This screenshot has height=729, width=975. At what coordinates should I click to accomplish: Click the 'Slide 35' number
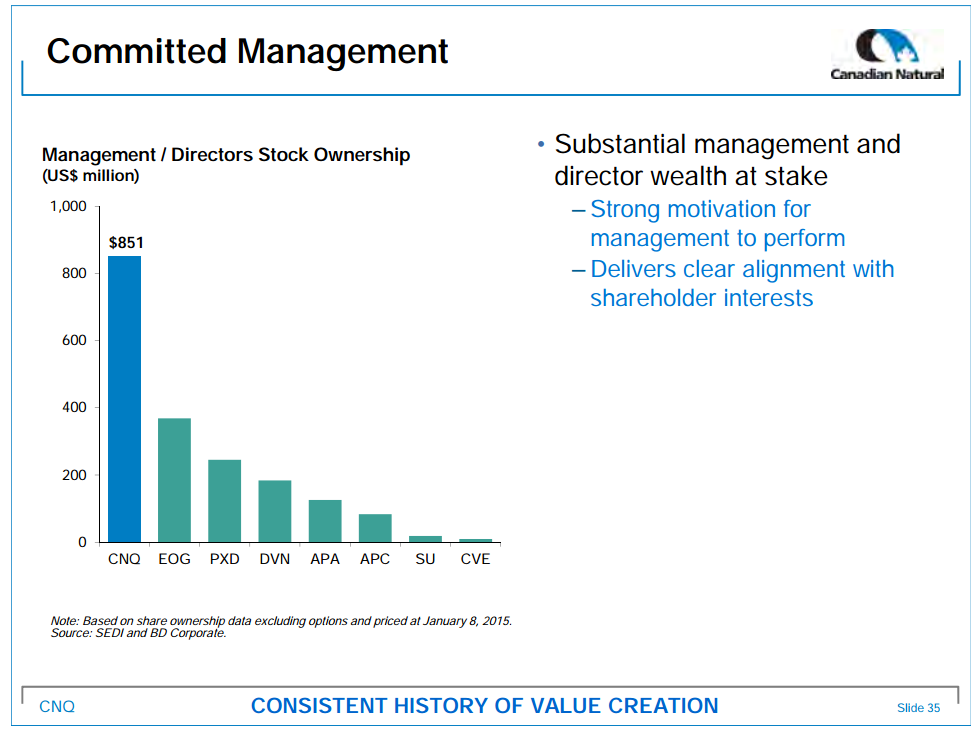[x=918, y=708]
